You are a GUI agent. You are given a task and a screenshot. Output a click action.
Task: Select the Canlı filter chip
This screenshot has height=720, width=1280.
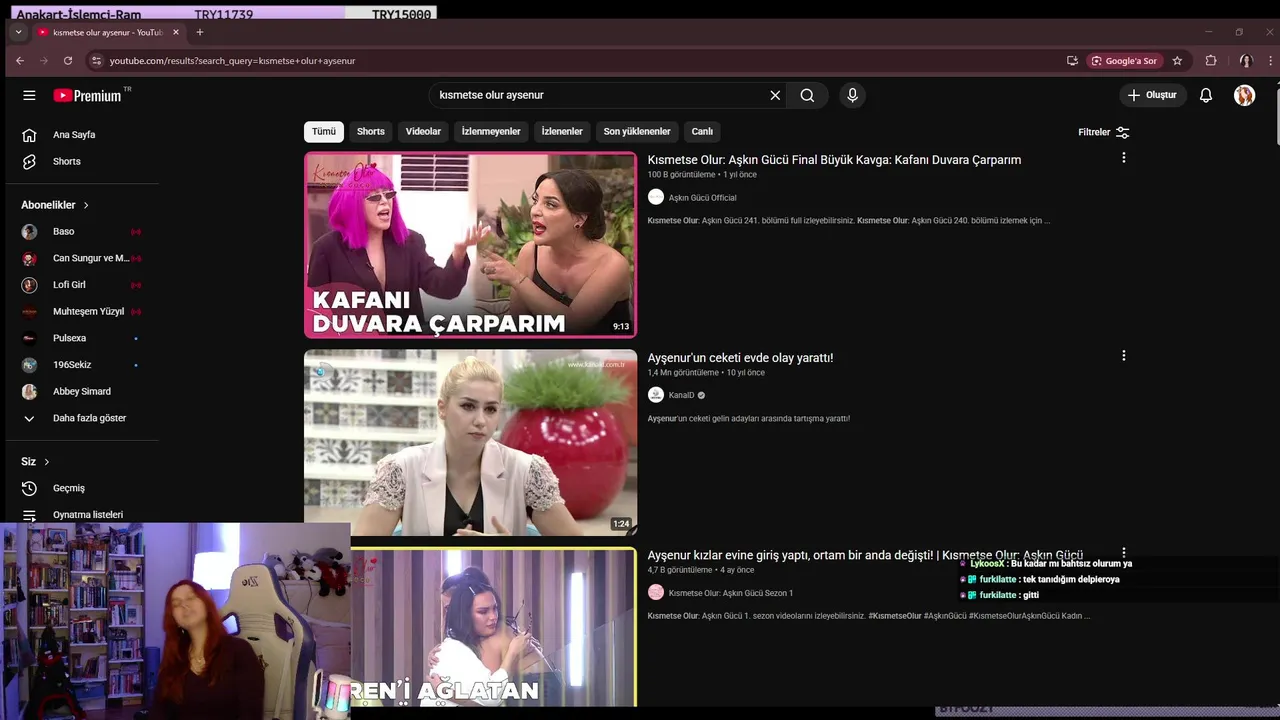click(702, 131)
